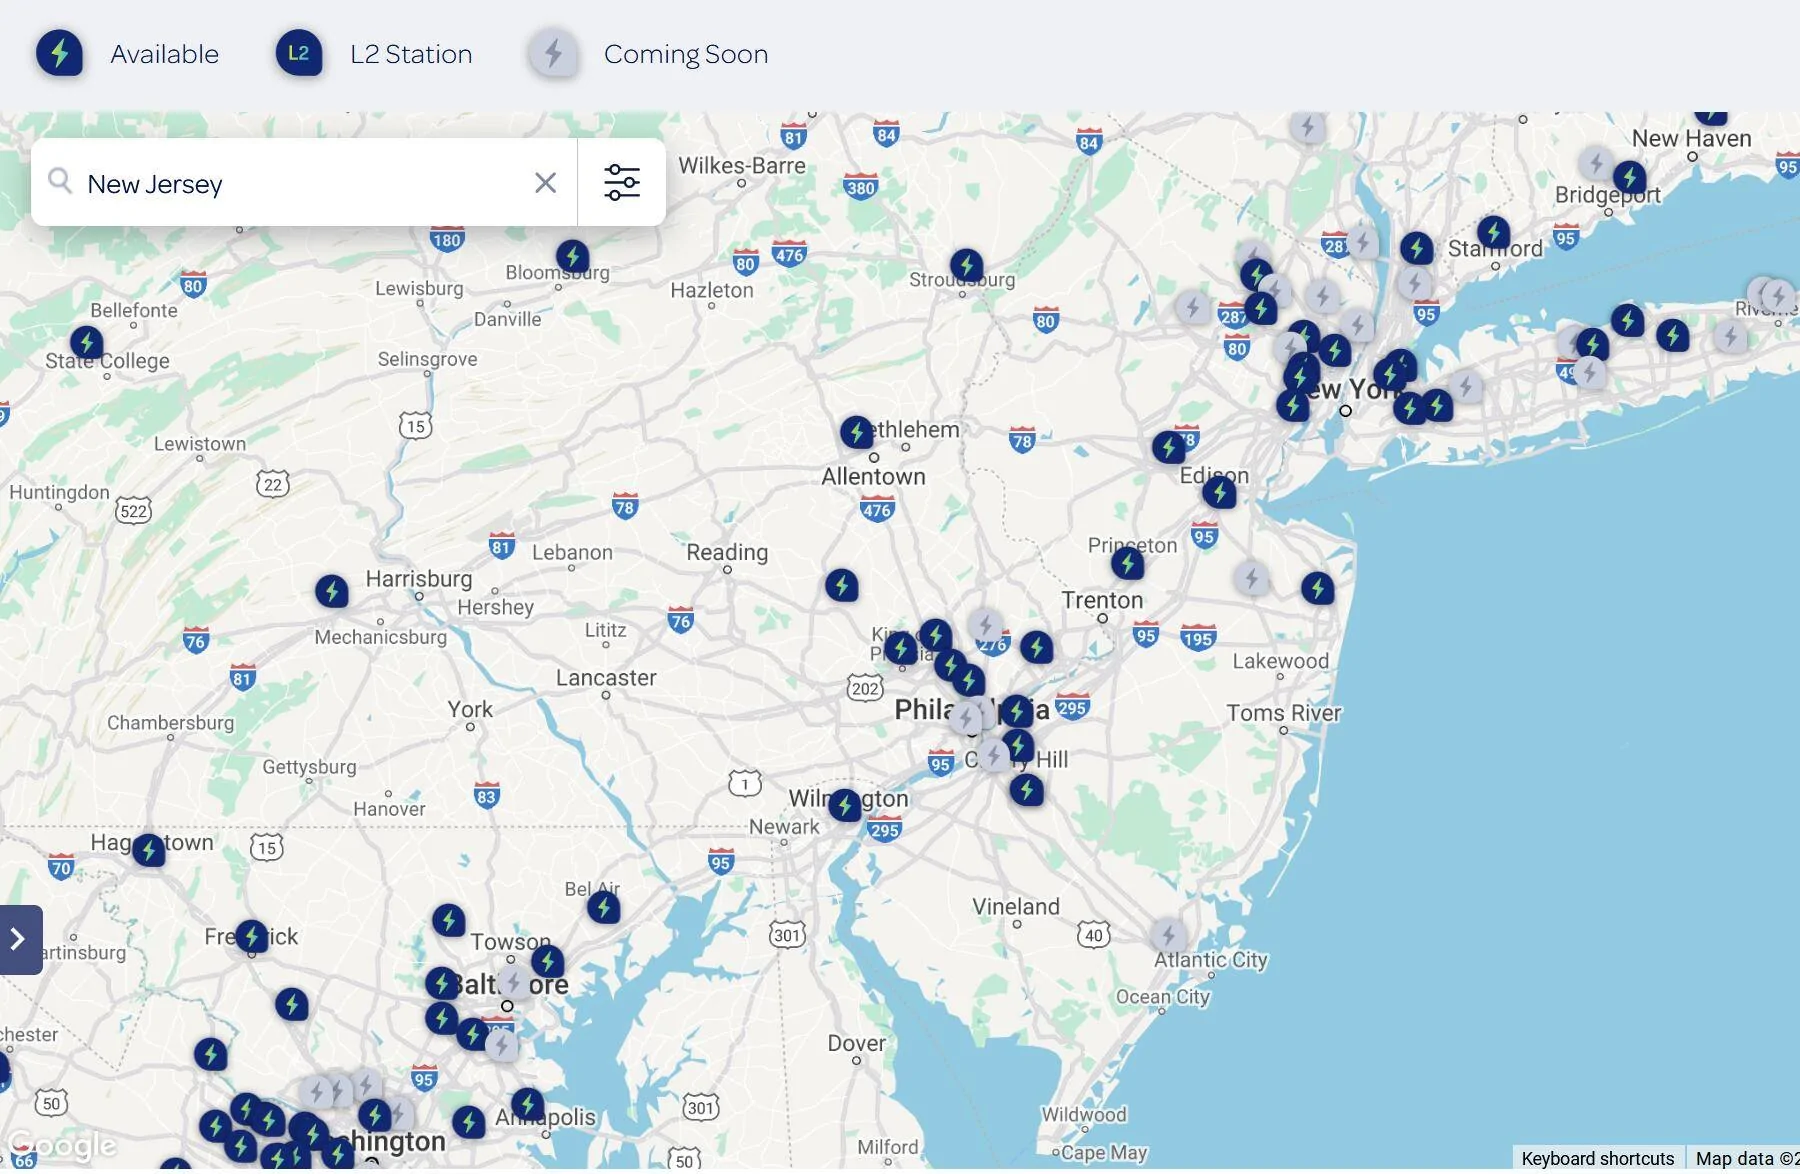Select the station marker at Edison

1219,492
